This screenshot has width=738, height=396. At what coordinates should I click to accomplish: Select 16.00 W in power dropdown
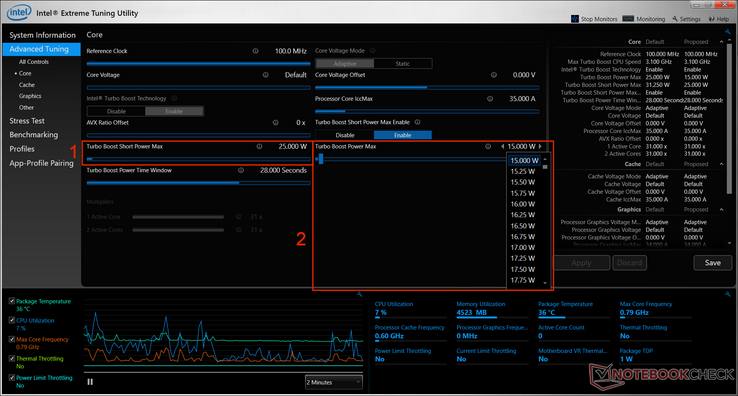522,204
